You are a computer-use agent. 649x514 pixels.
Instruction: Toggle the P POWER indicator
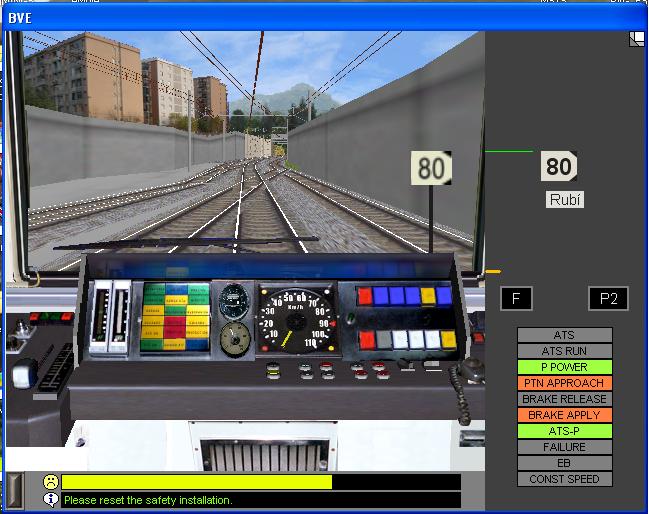pyautogui.click(x=564, y=367)
